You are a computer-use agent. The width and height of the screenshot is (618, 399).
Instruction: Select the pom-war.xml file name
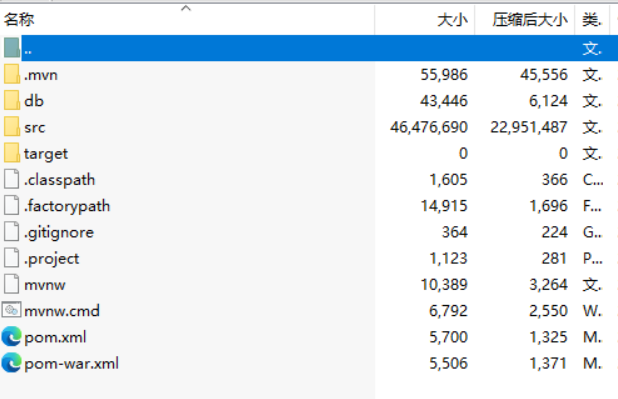coord(71,364)
